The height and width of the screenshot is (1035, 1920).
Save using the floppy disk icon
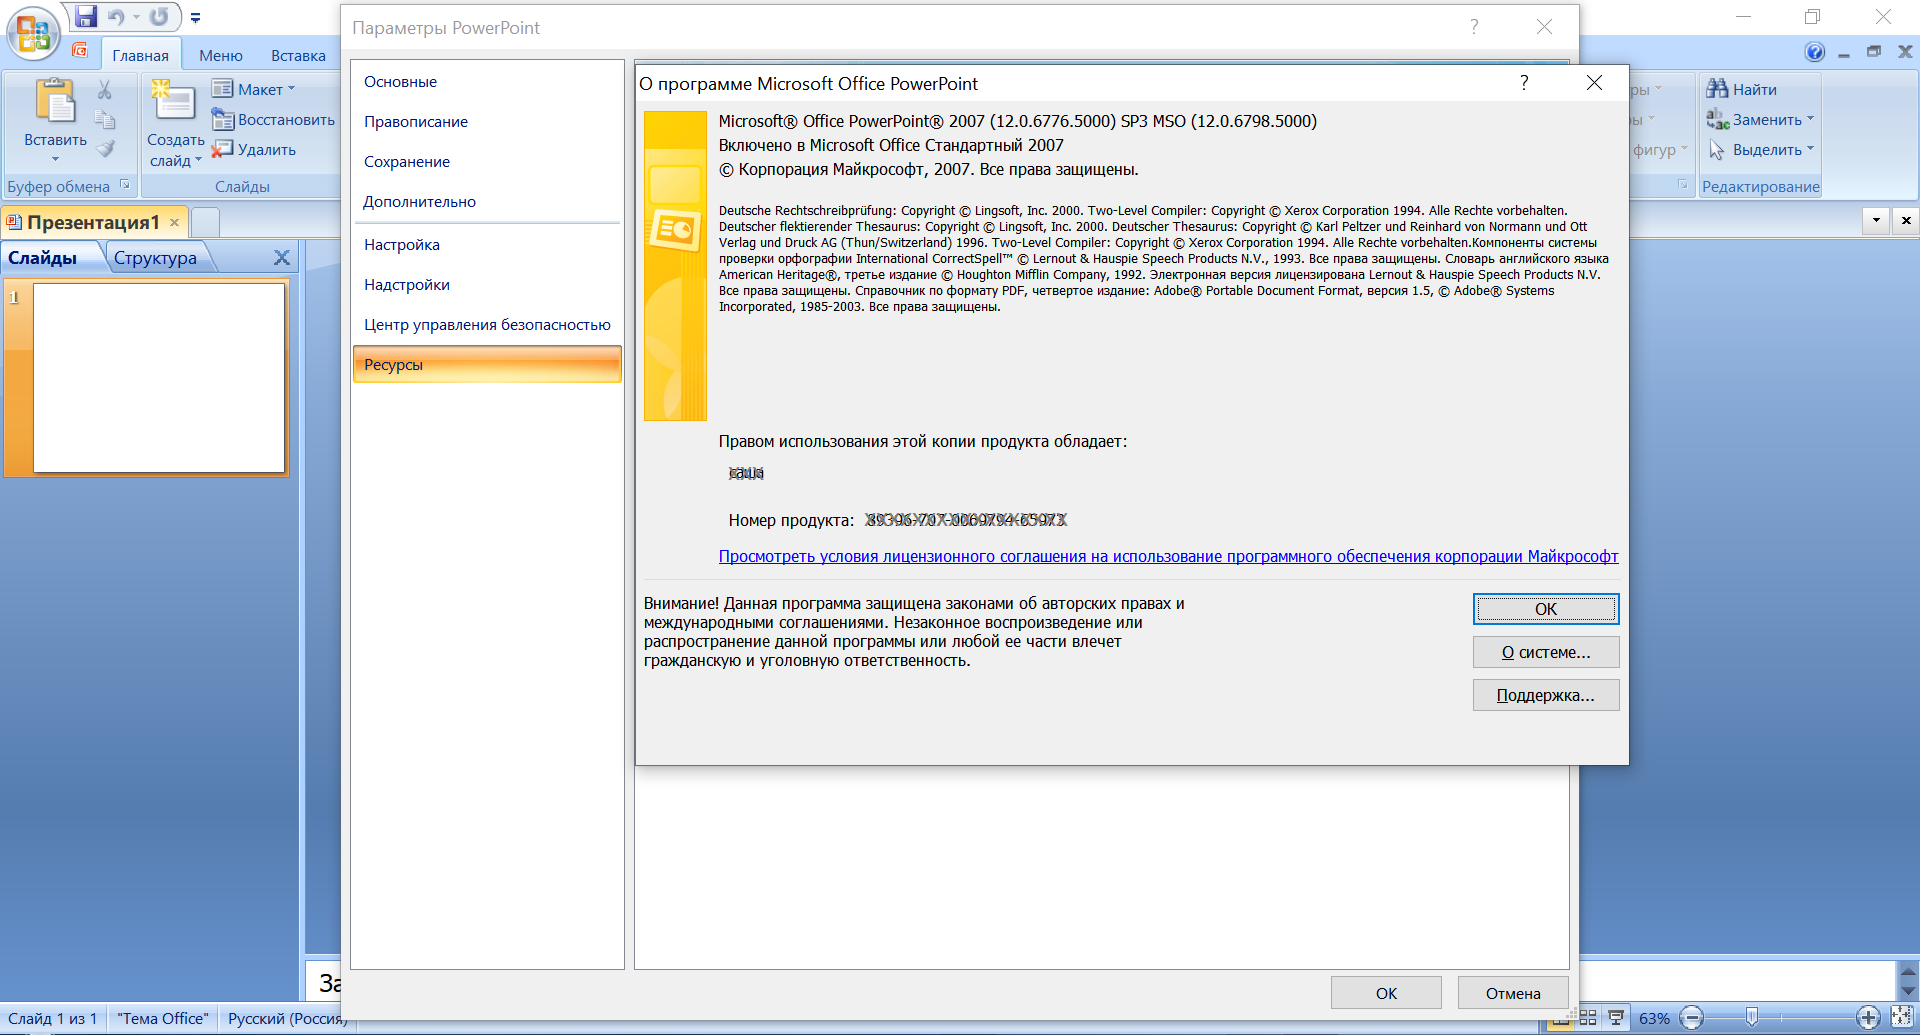pos(86,17)
